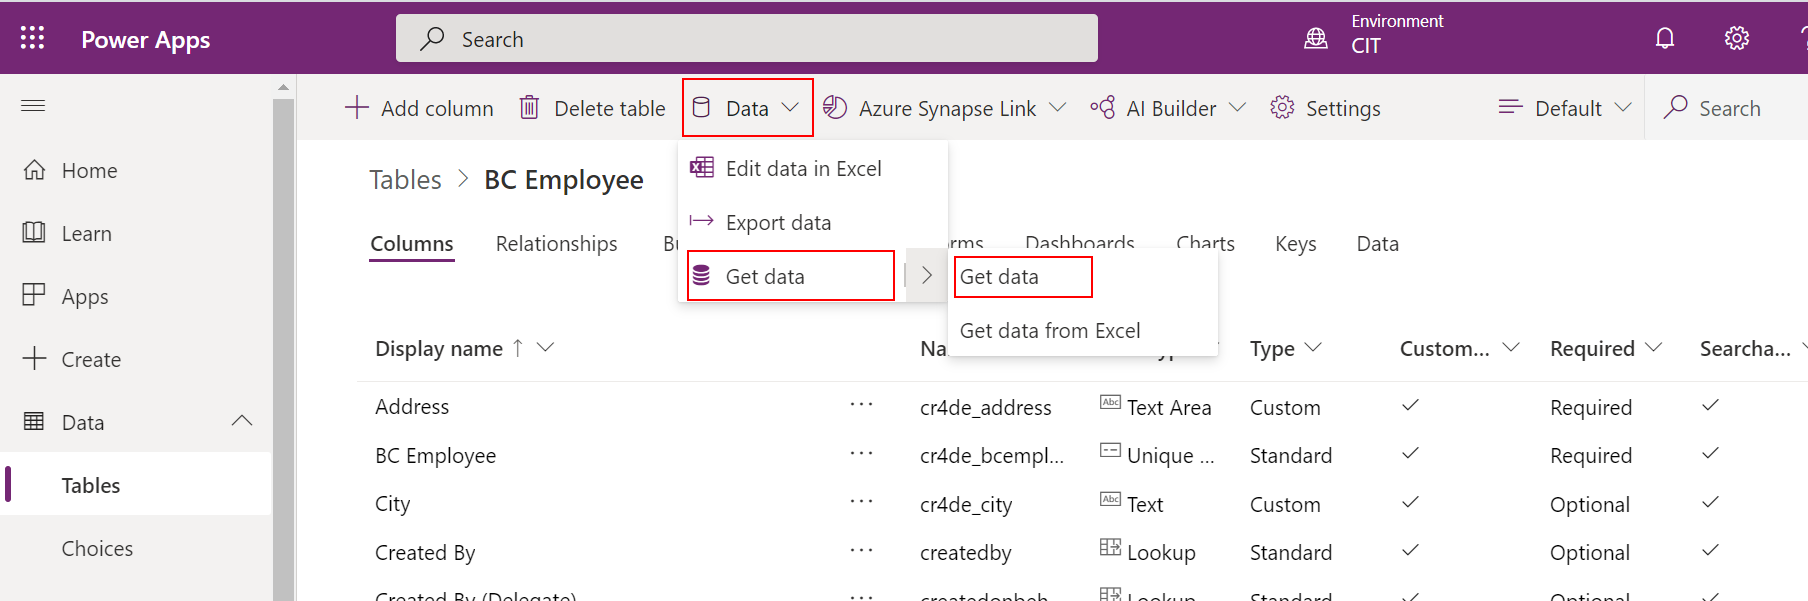The image size is (1808, 601).
Task: Select Edit data in Excel
Action: pyautogui.click(x=812, y=168)
